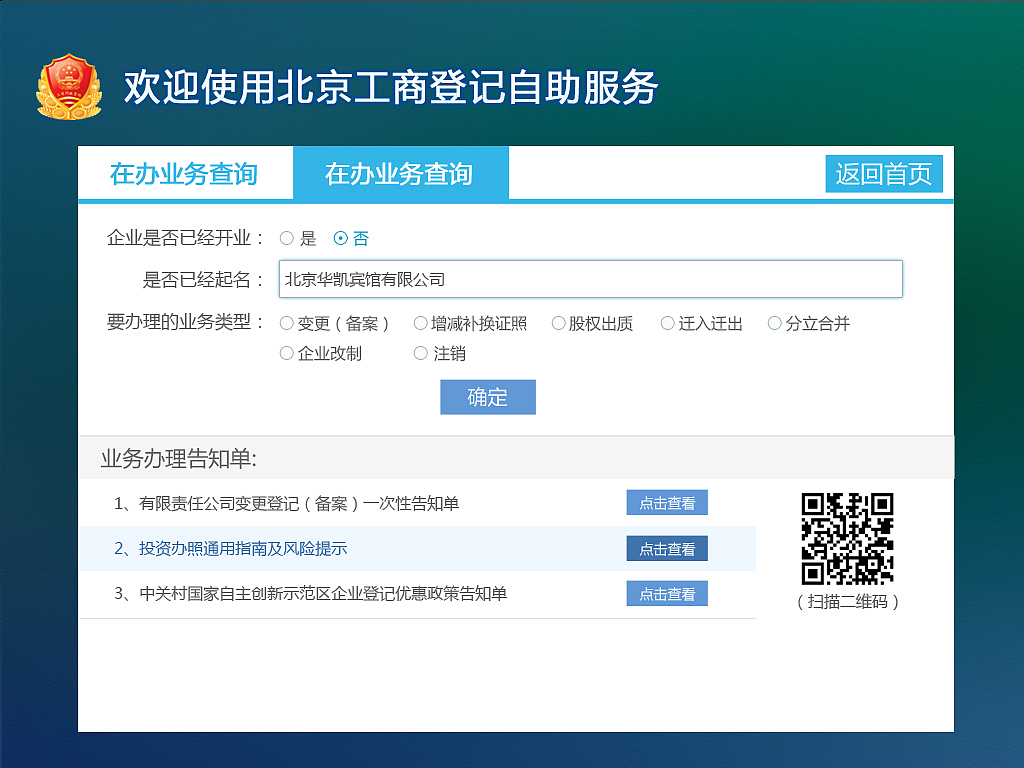Image resolution: width=1024 pixels, height=768 pixels.
Task: Switch to the highlighted 在办业务查询 tab
Action: tap(401, 172)
